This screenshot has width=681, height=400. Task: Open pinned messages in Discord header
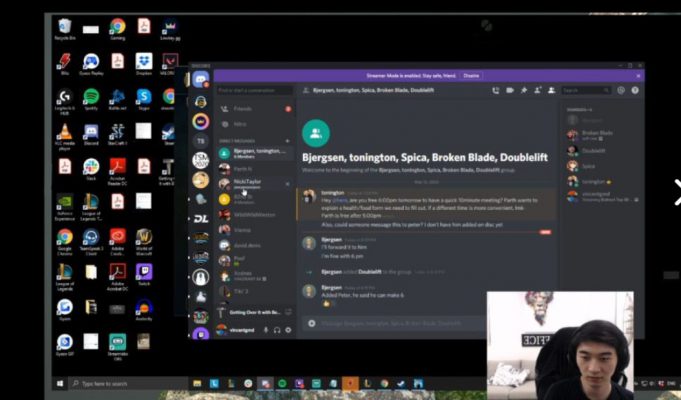(524, 90)
